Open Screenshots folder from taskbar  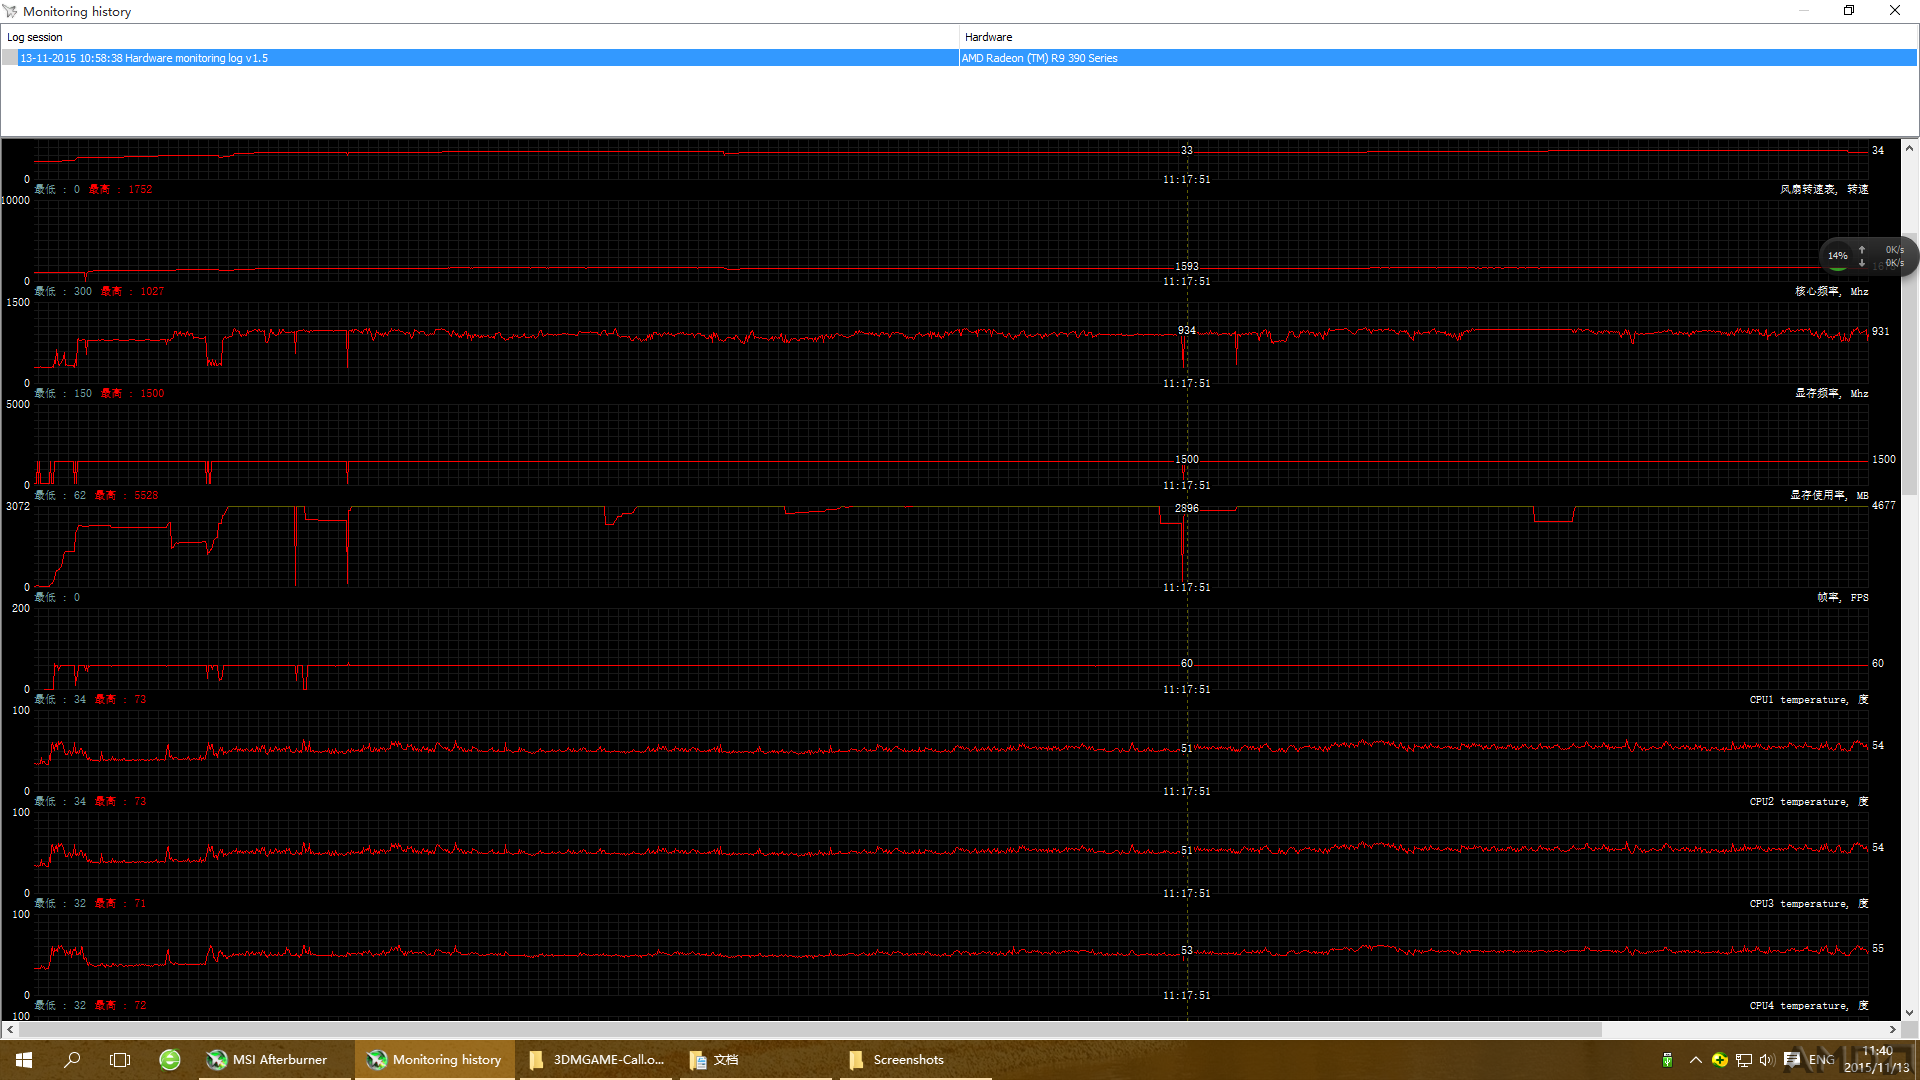pyautogui.click(x=915, y=1060)
